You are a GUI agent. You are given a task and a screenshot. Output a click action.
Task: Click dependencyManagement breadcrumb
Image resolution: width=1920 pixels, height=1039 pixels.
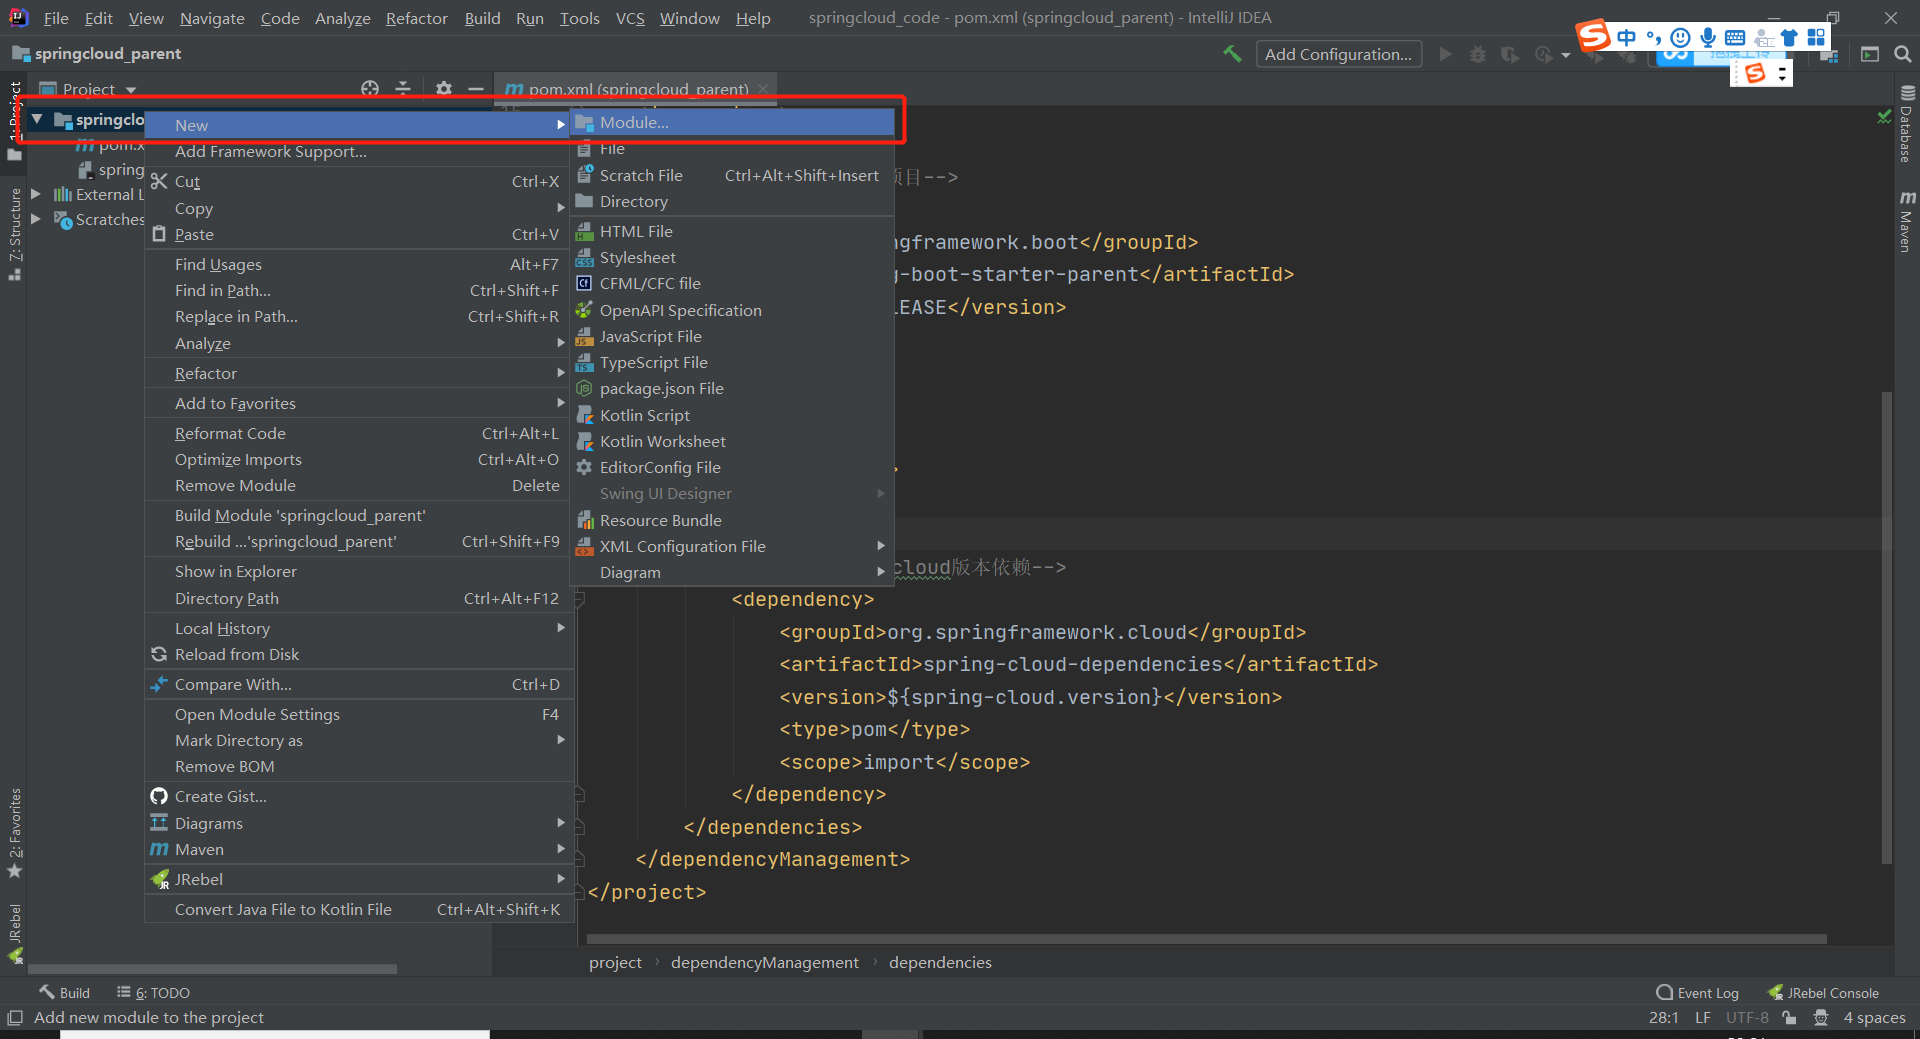[765, 962]
